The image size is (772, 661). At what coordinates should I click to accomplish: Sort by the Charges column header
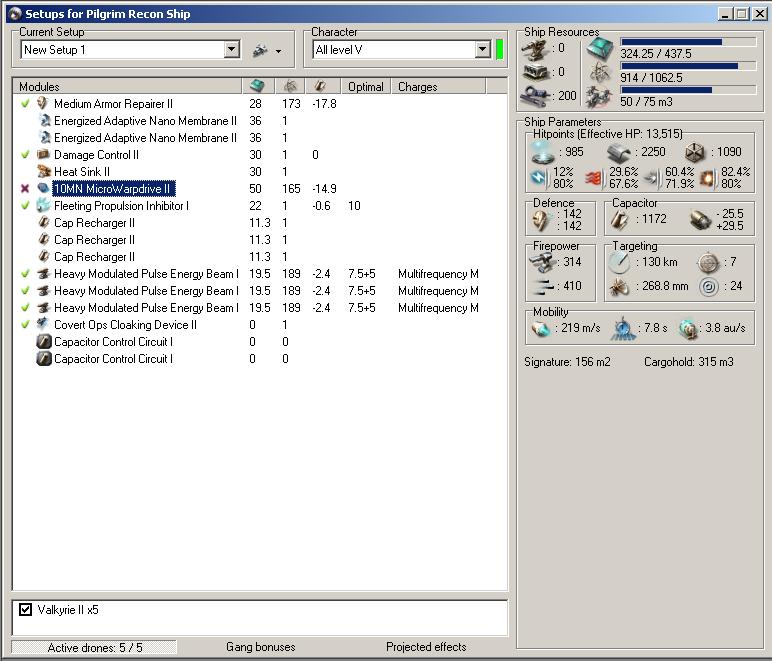coord(438,86)
